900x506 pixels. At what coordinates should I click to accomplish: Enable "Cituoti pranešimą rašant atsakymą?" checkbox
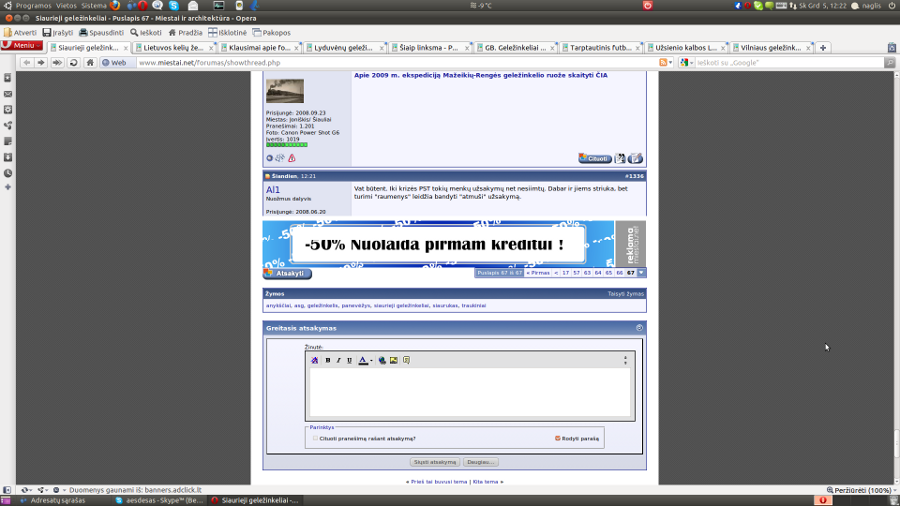[x=315, y=438]
